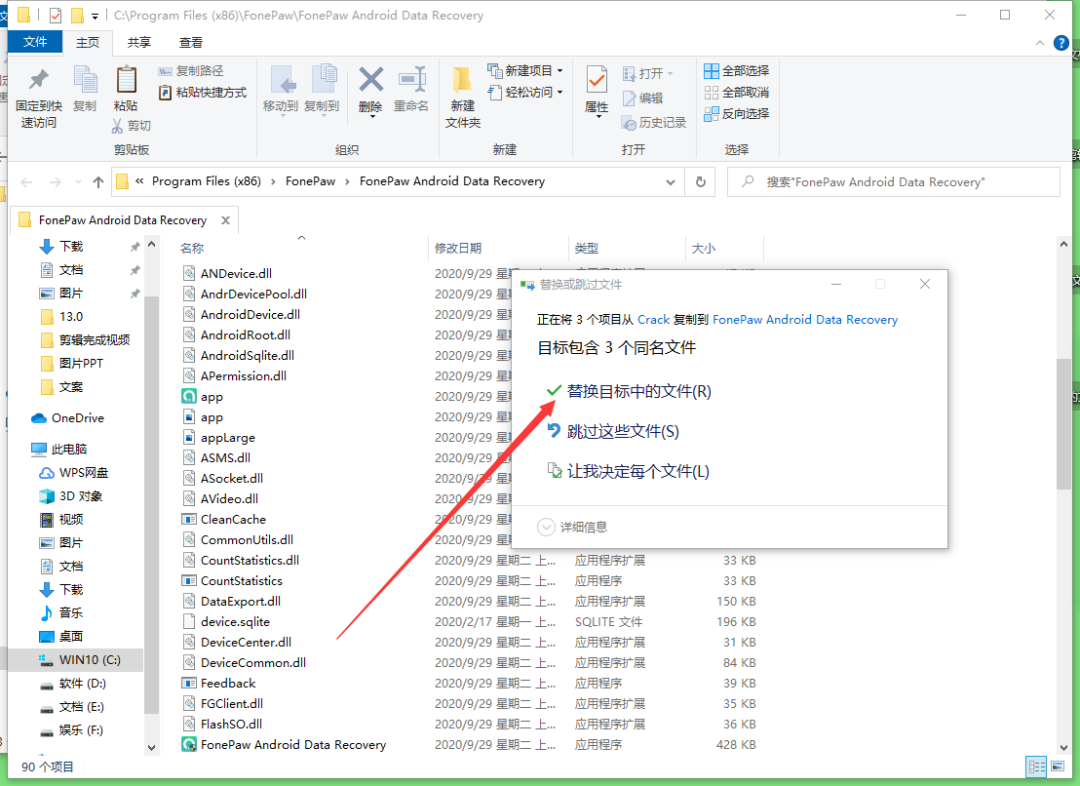1080x786 pixels.
Task: Collapse the ribbon with chevron
Action: tap(1039, 43)
